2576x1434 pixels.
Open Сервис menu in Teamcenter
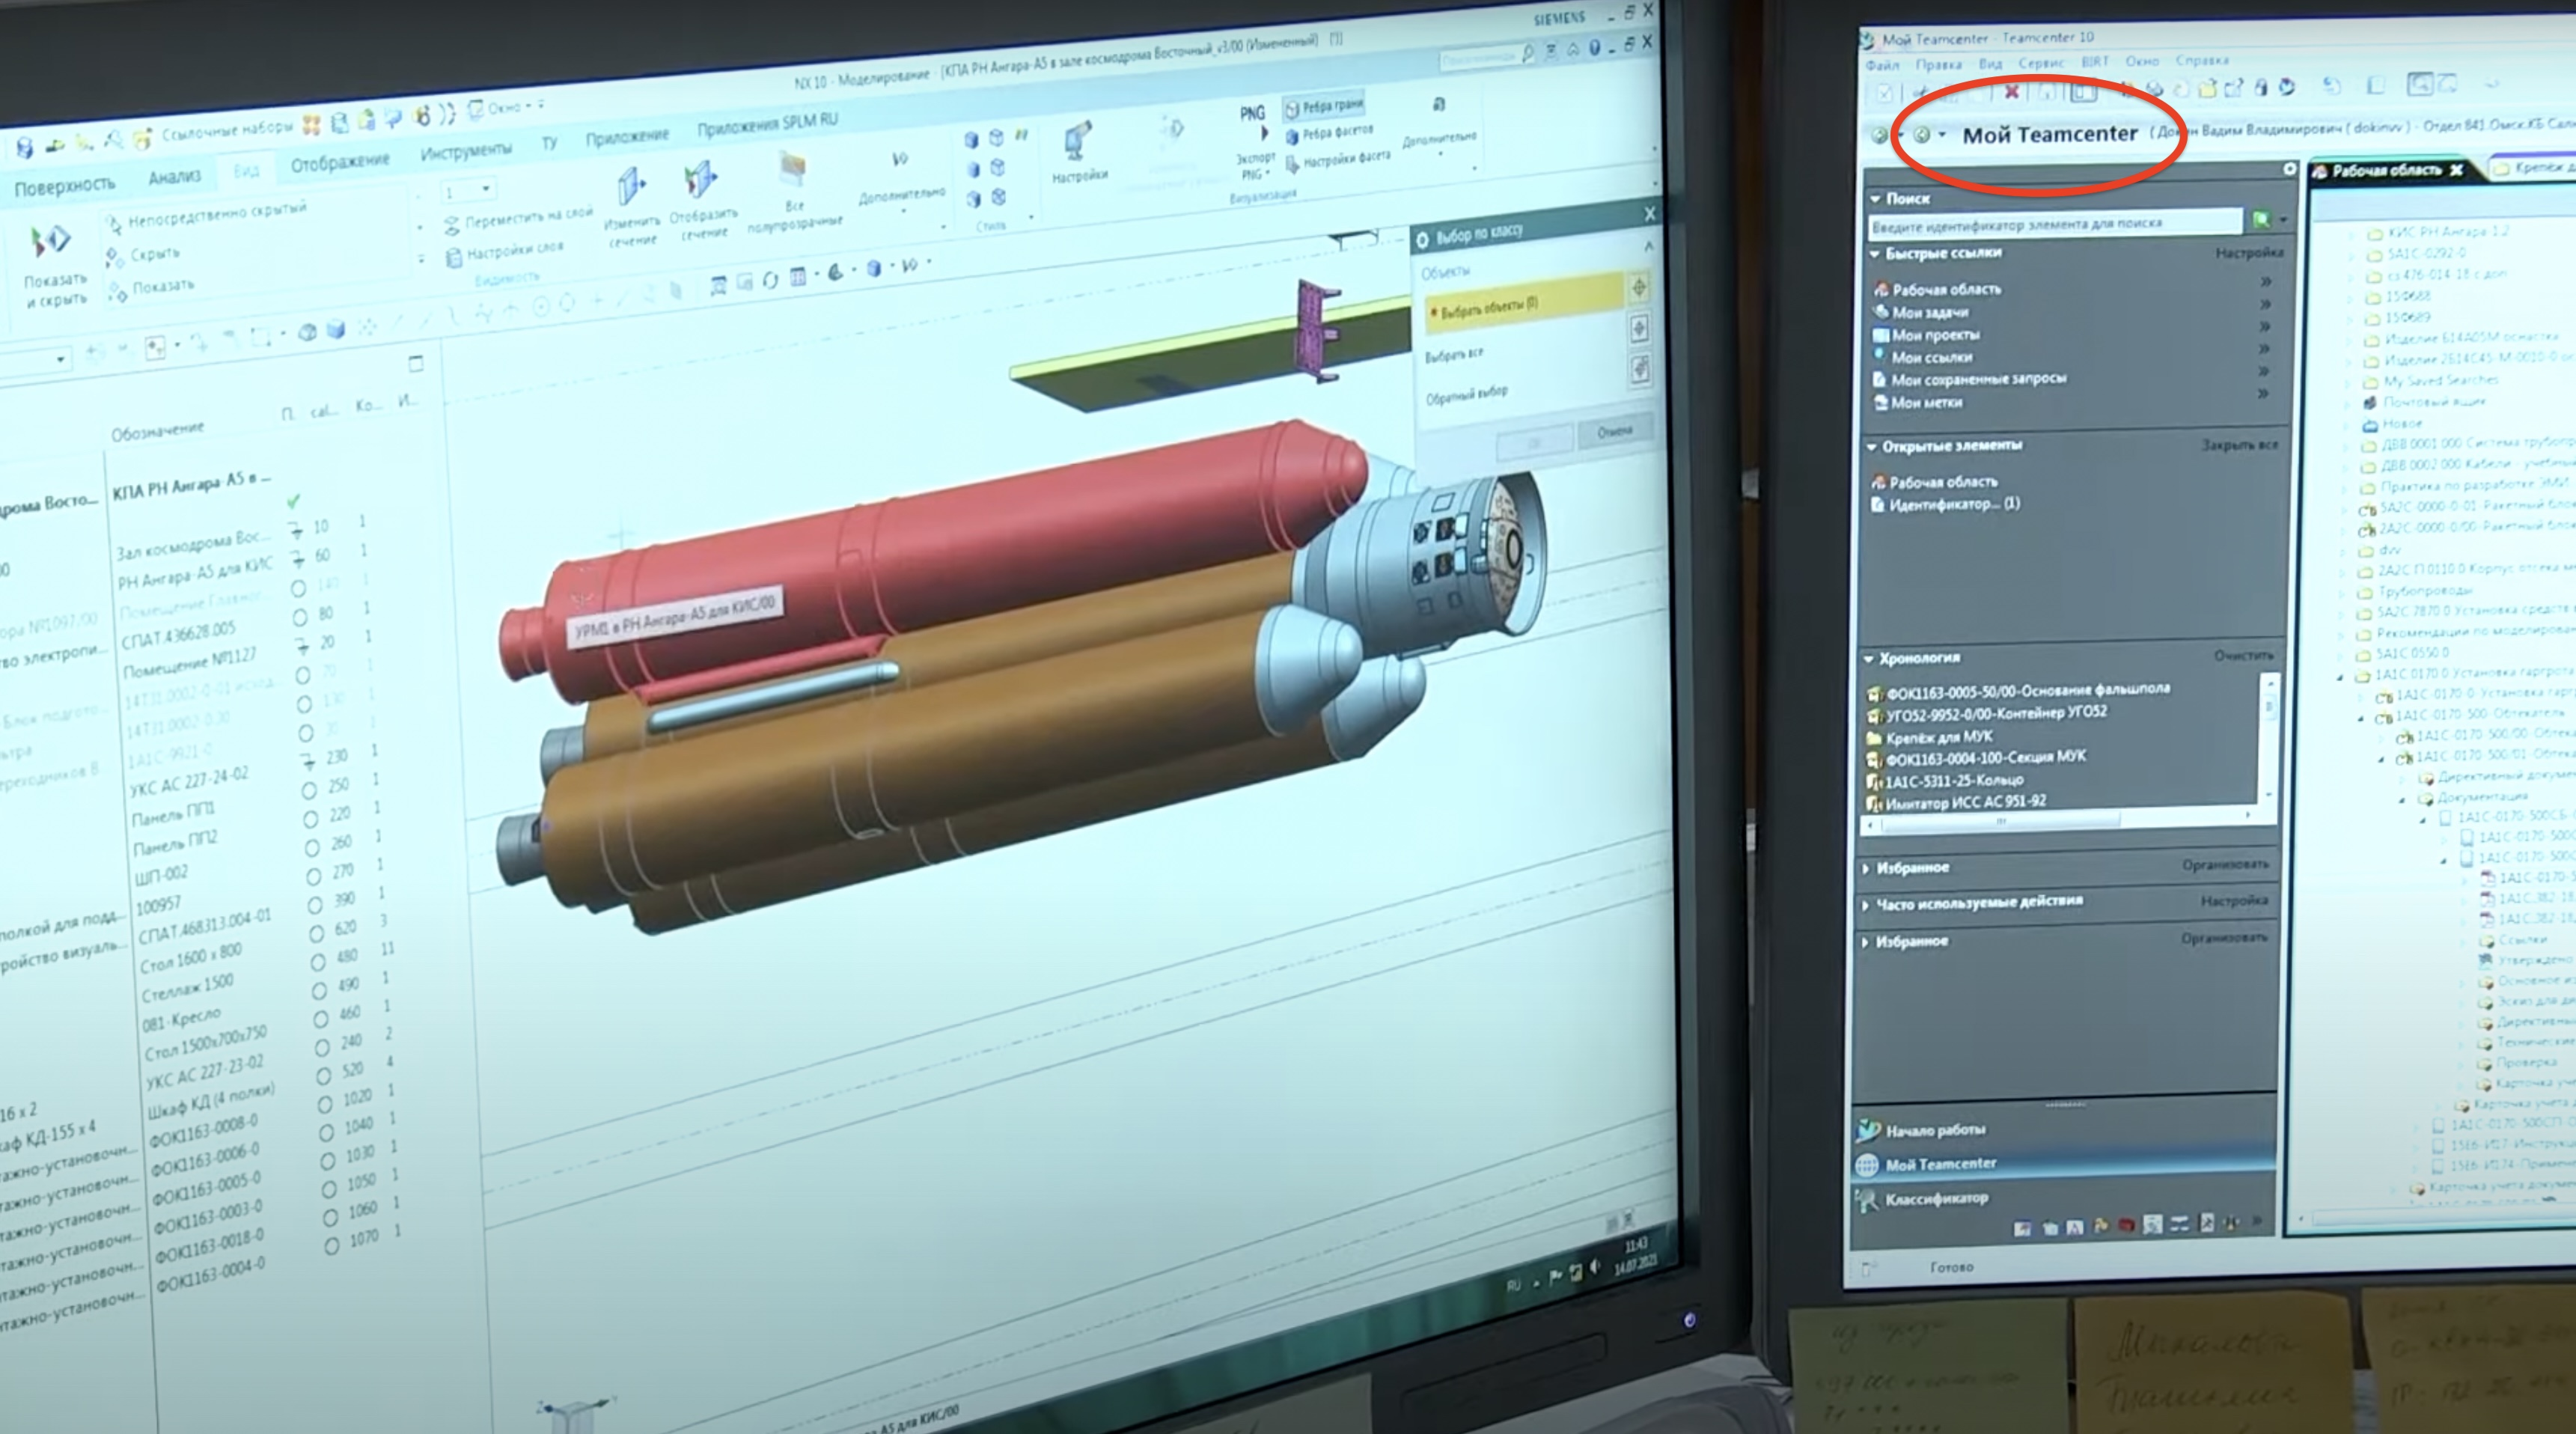pos(2041,62)
